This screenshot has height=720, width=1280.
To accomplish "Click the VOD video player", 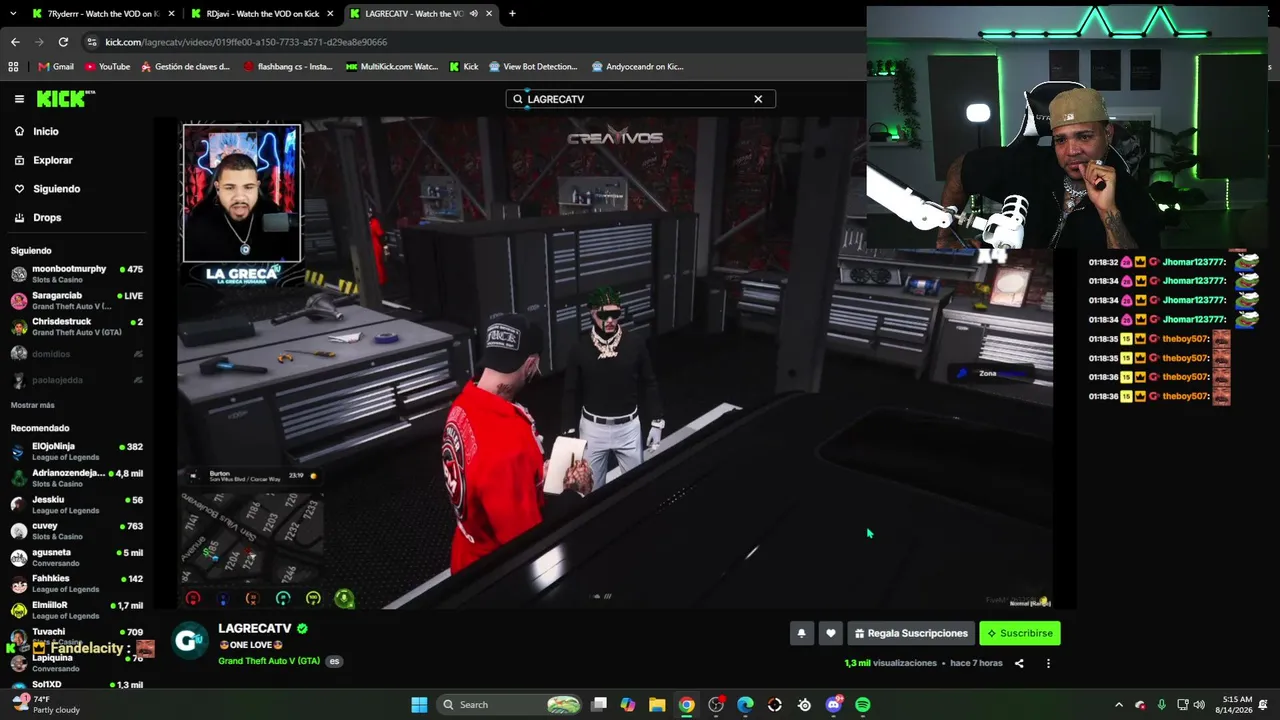I will 615,363.
